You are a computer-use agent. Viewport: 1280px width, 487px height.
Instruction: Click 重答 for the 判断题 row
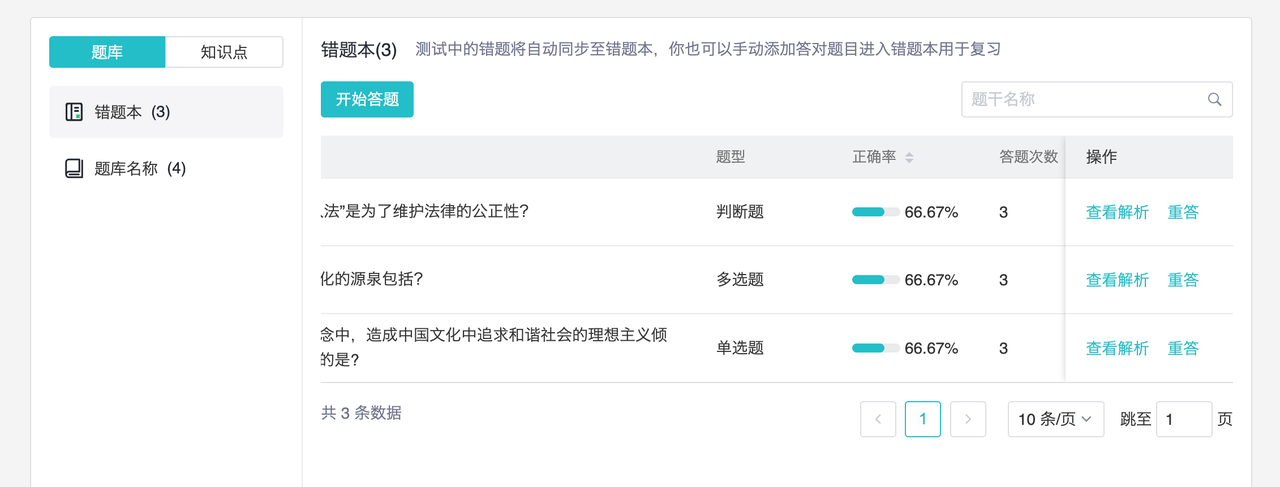click(x=1183, y=212)
